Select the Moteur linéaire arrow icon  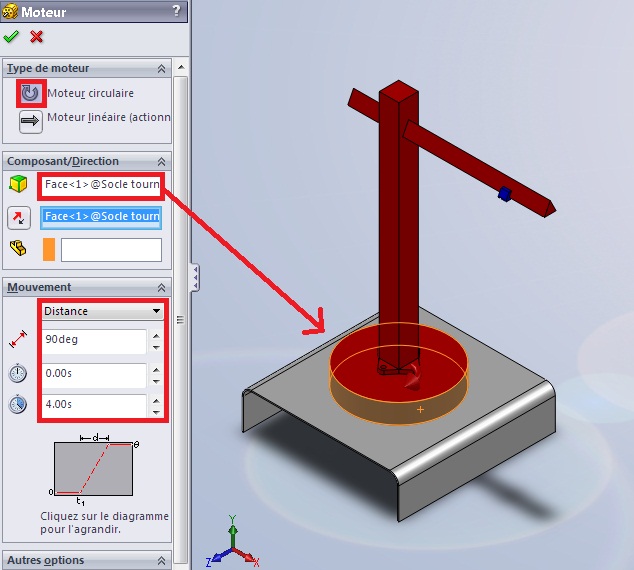[x=31, y=120]
